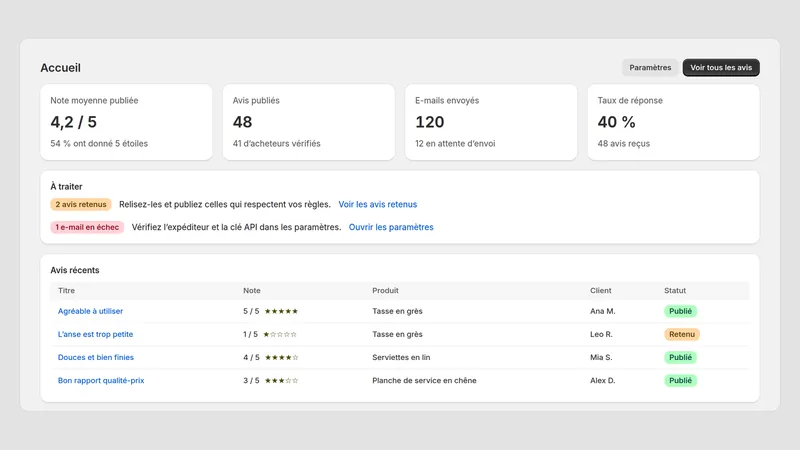The height and width of the screenshot is (450, 800).
Task: Select the Avis publiés card
Action: coord(309,122)
